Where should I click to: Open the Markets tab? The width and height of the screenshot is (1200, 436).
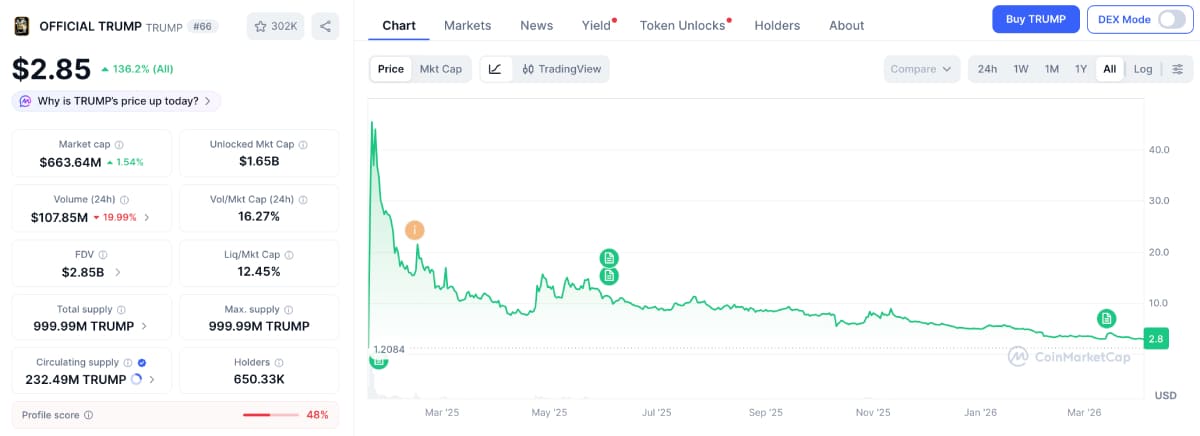tap(467, 25)
